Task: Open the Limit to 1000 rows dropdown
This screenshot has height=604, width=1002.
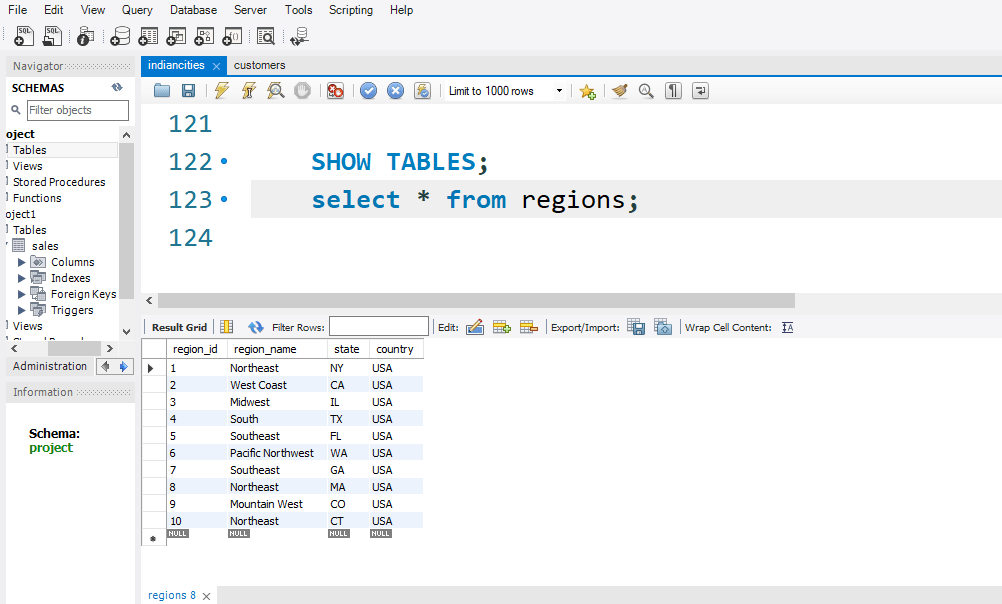Action: coord(560,90)
